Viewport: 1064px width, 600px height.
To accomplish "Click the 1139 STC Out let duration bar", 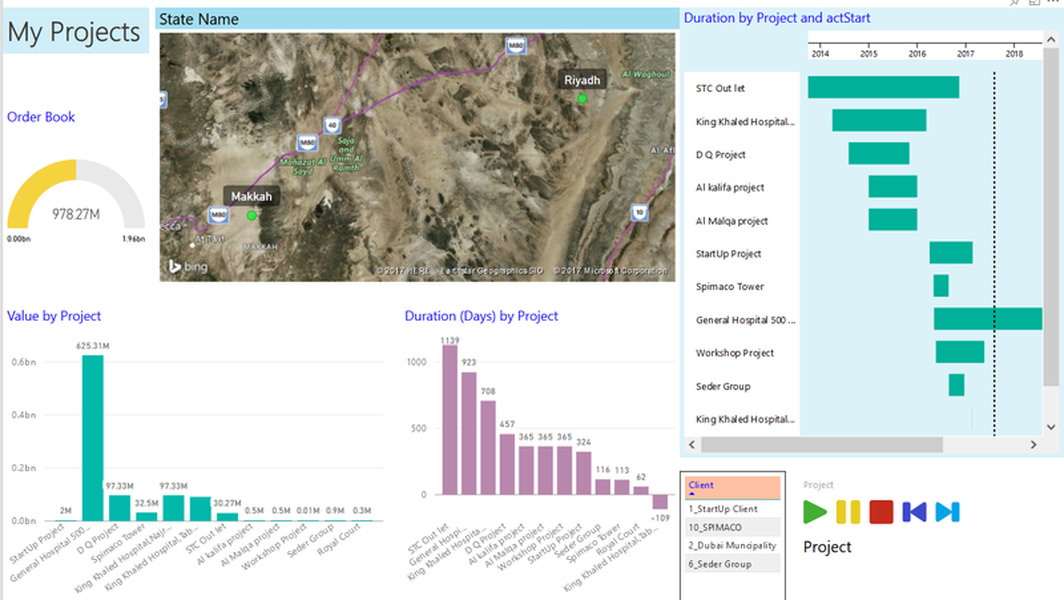I will 448,421.
